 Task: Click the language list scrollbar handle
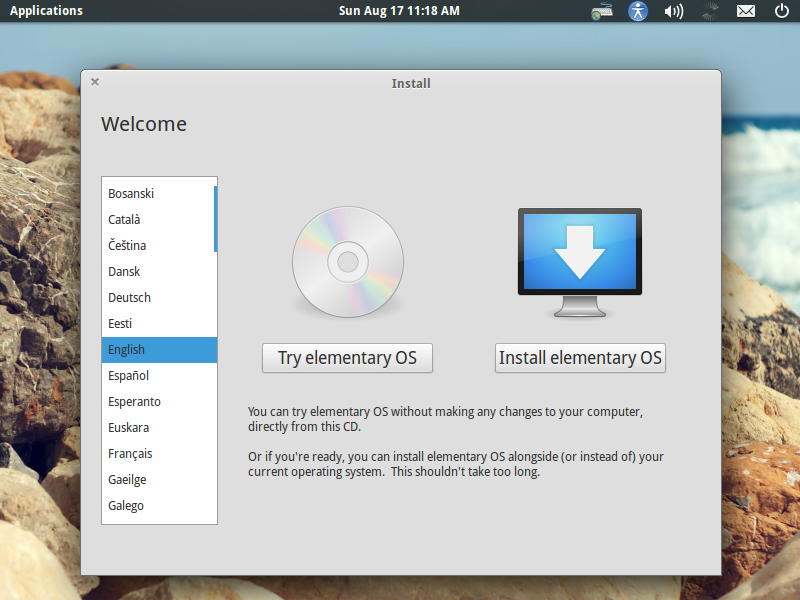(x=215, y=219)
